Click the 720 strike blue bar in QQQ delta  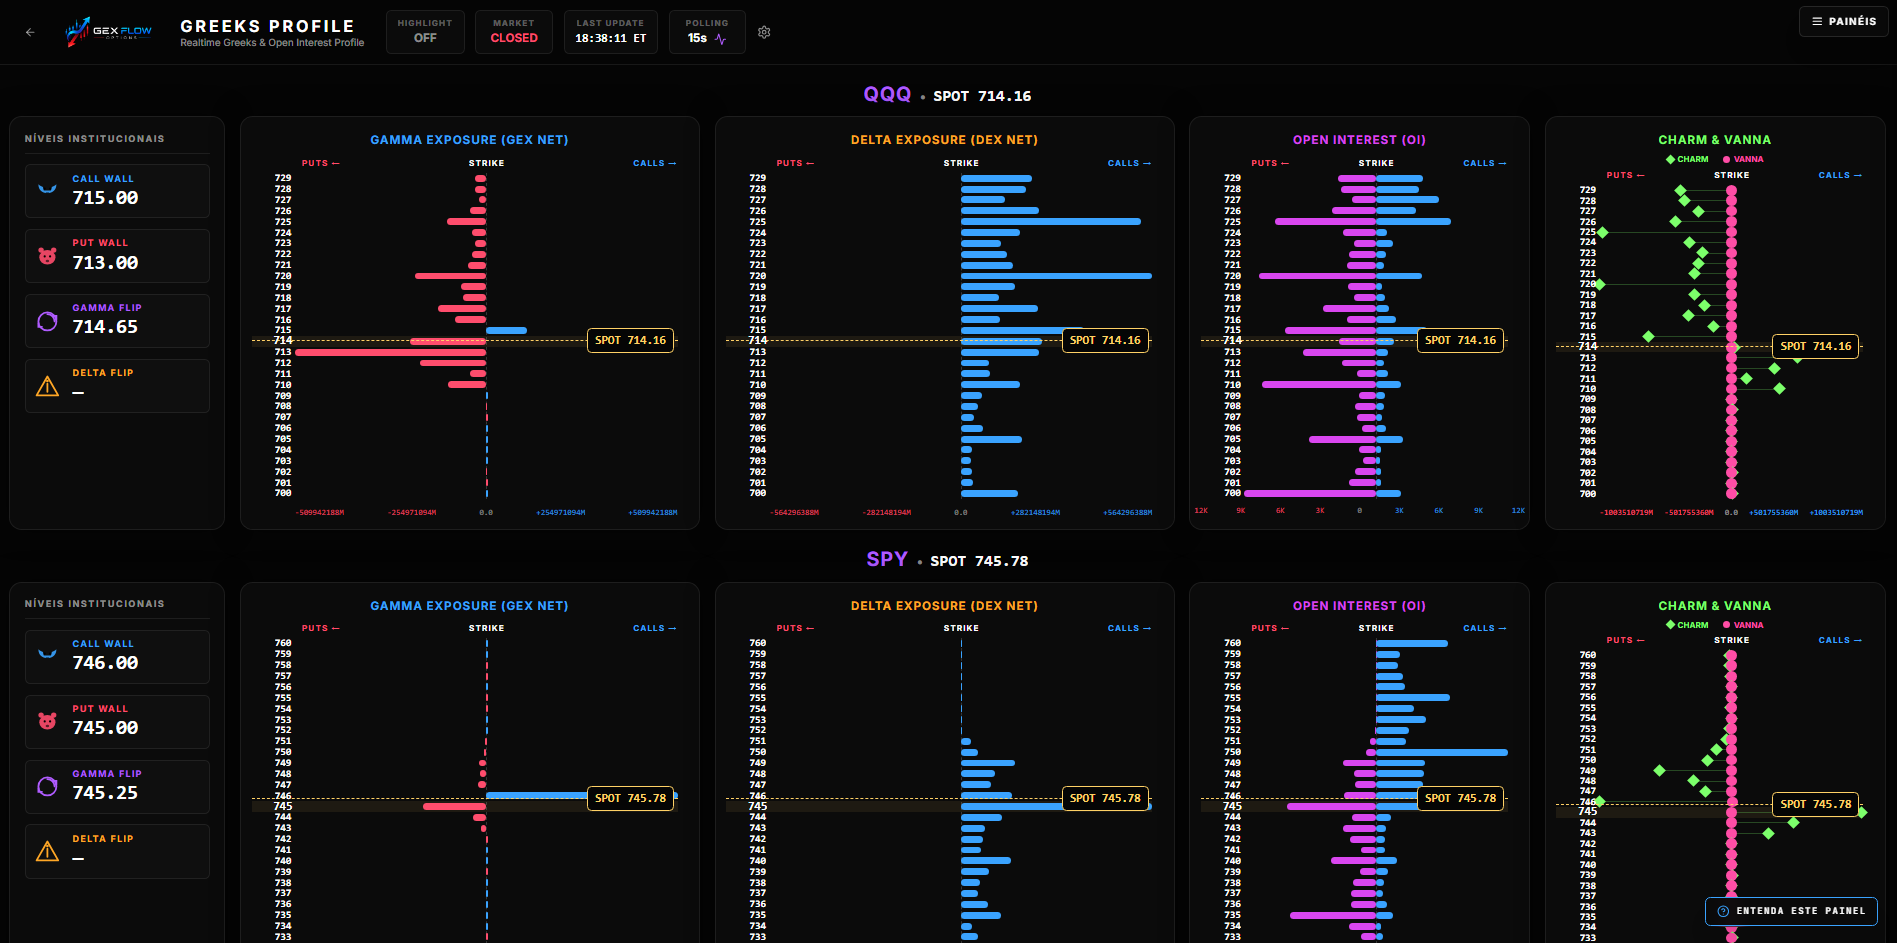[x=1056, y=276]
